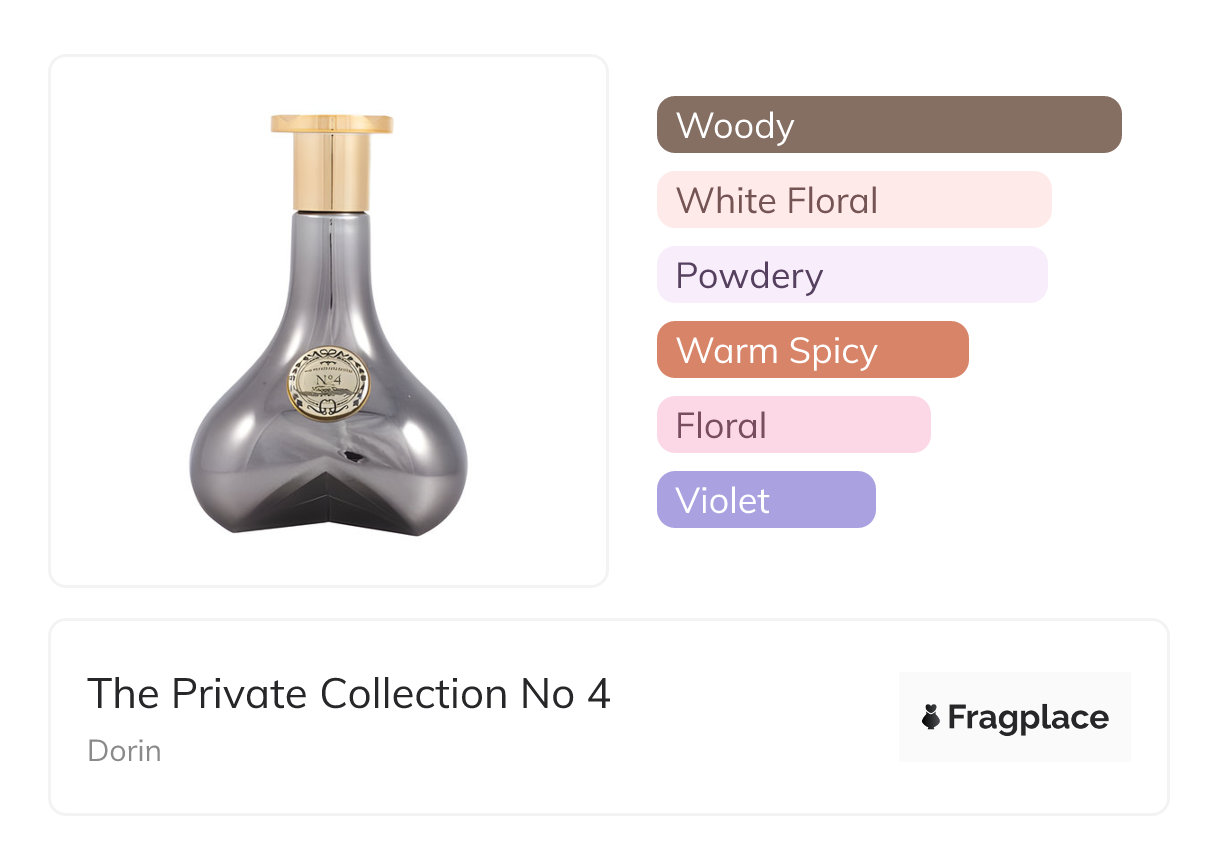This screenshot has height=864, width=1218.
Task: Choose the Powdery accord bar
Action: [x=851, y=275]
